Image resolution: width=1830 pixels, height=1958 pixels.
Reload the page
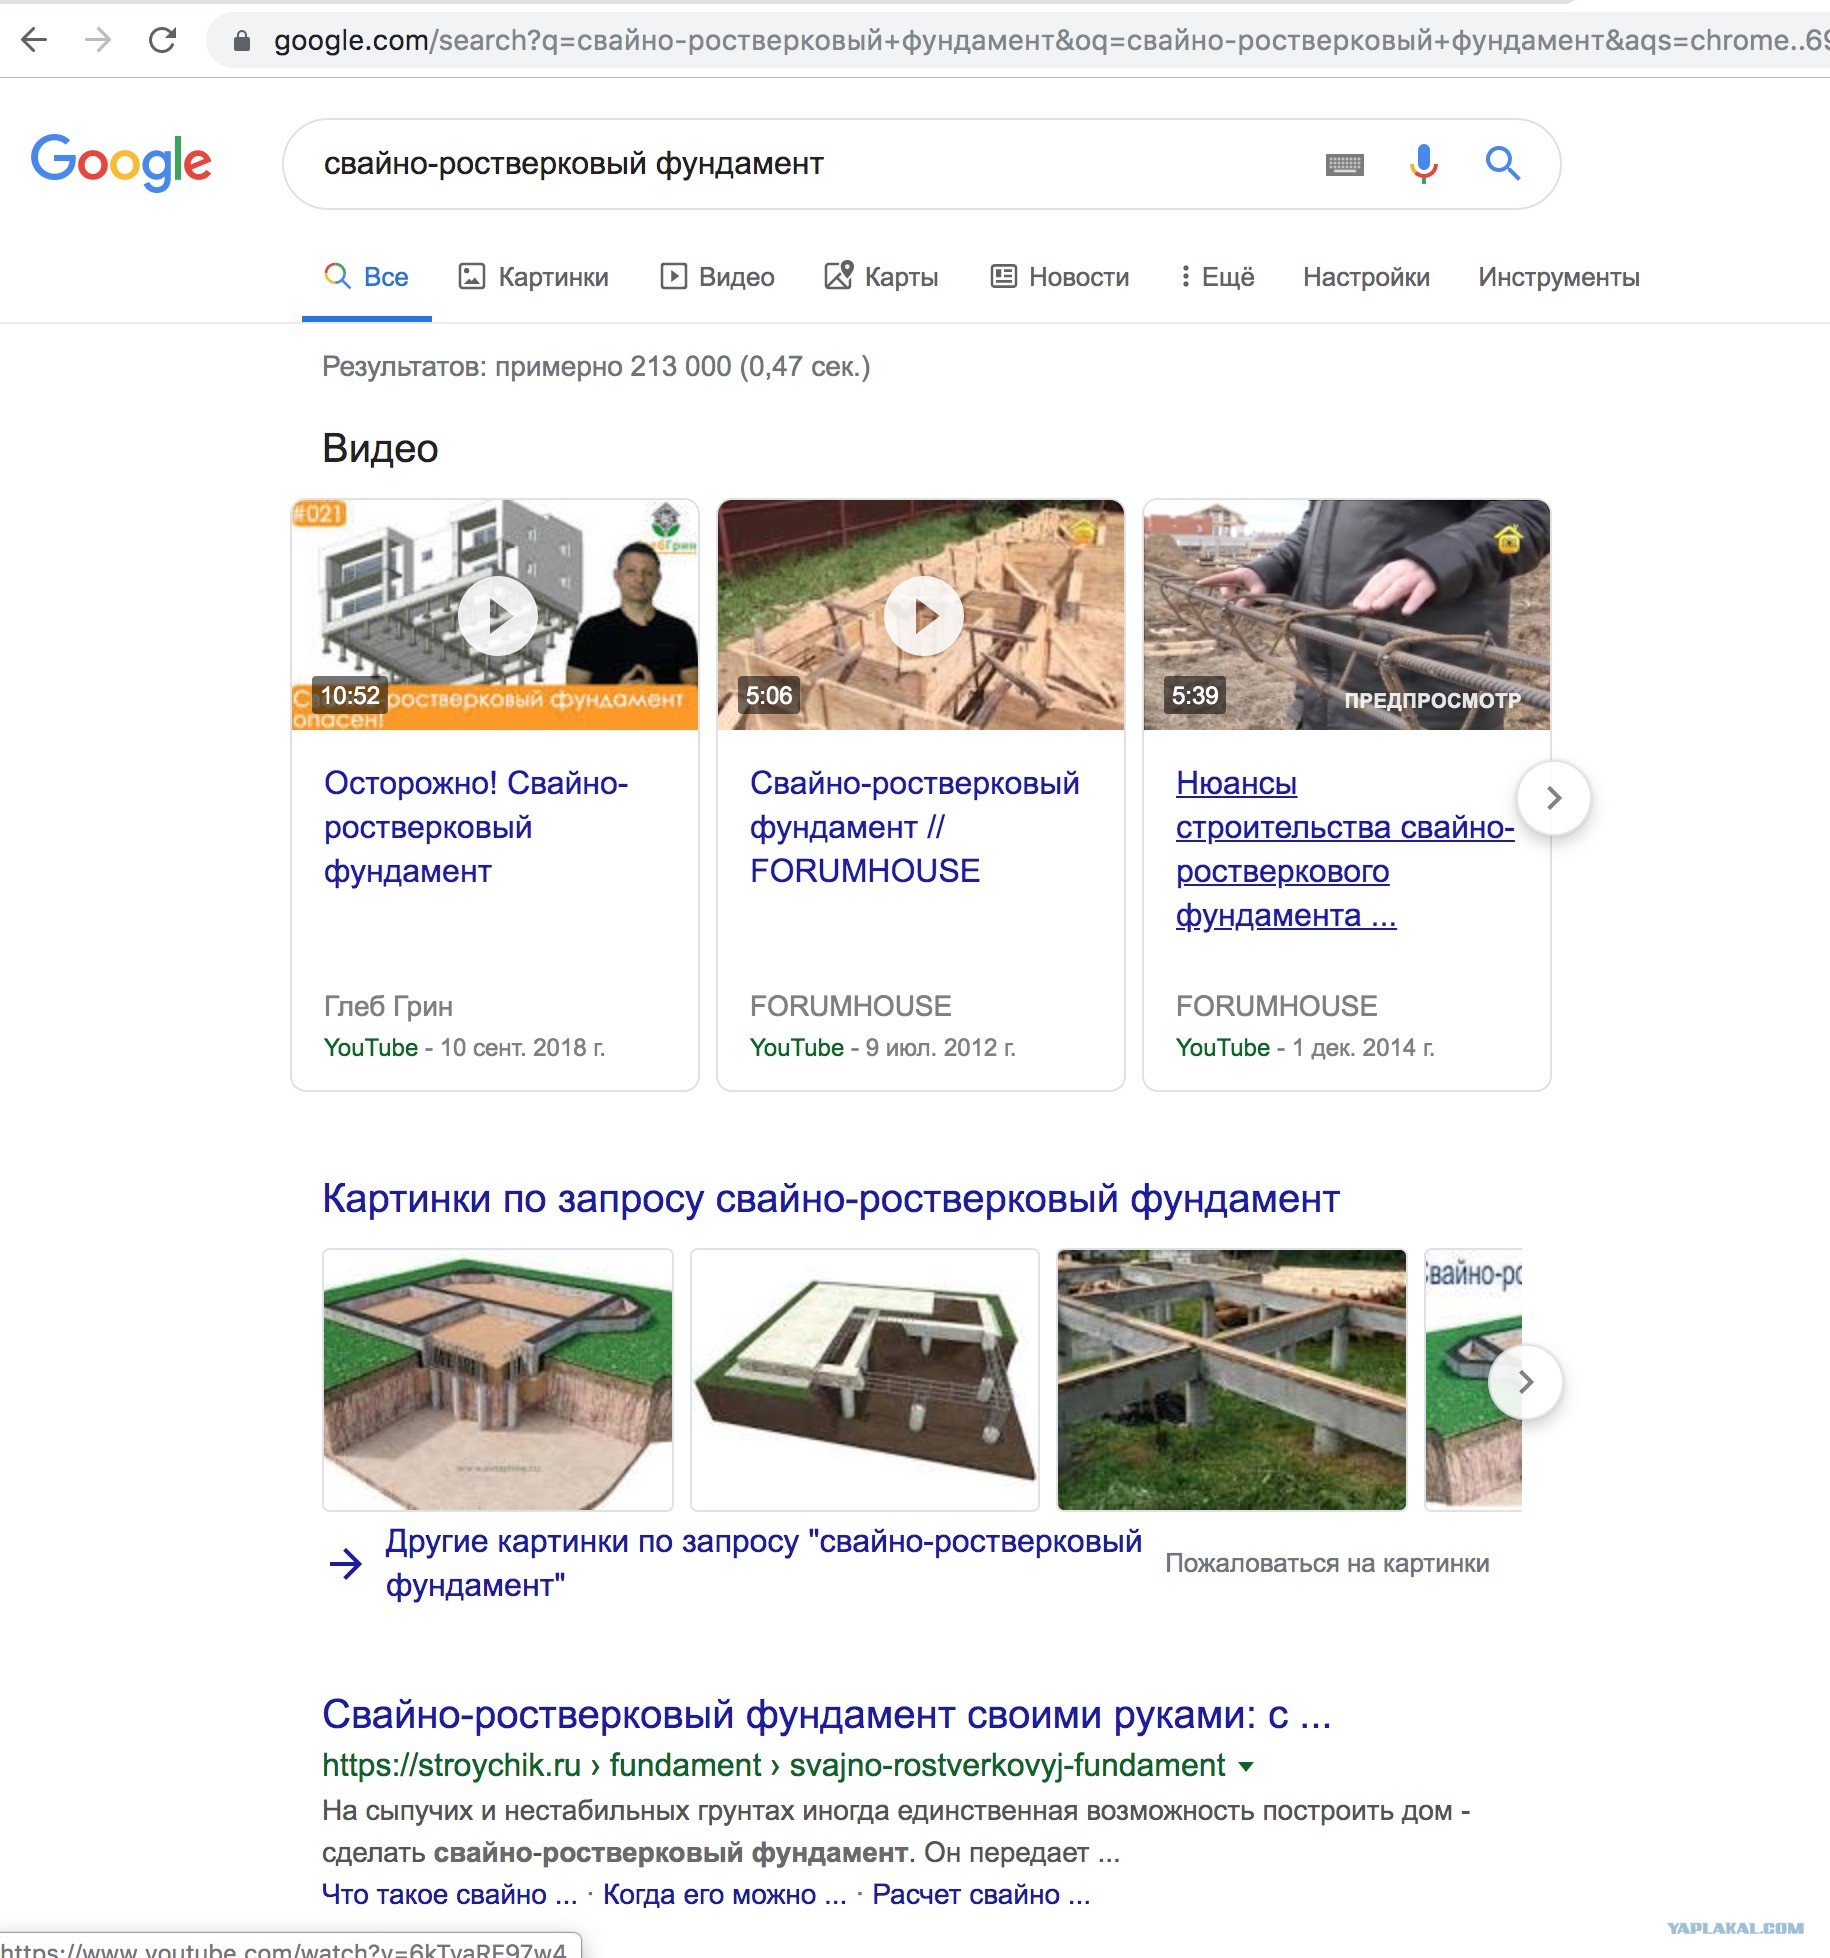162,40
